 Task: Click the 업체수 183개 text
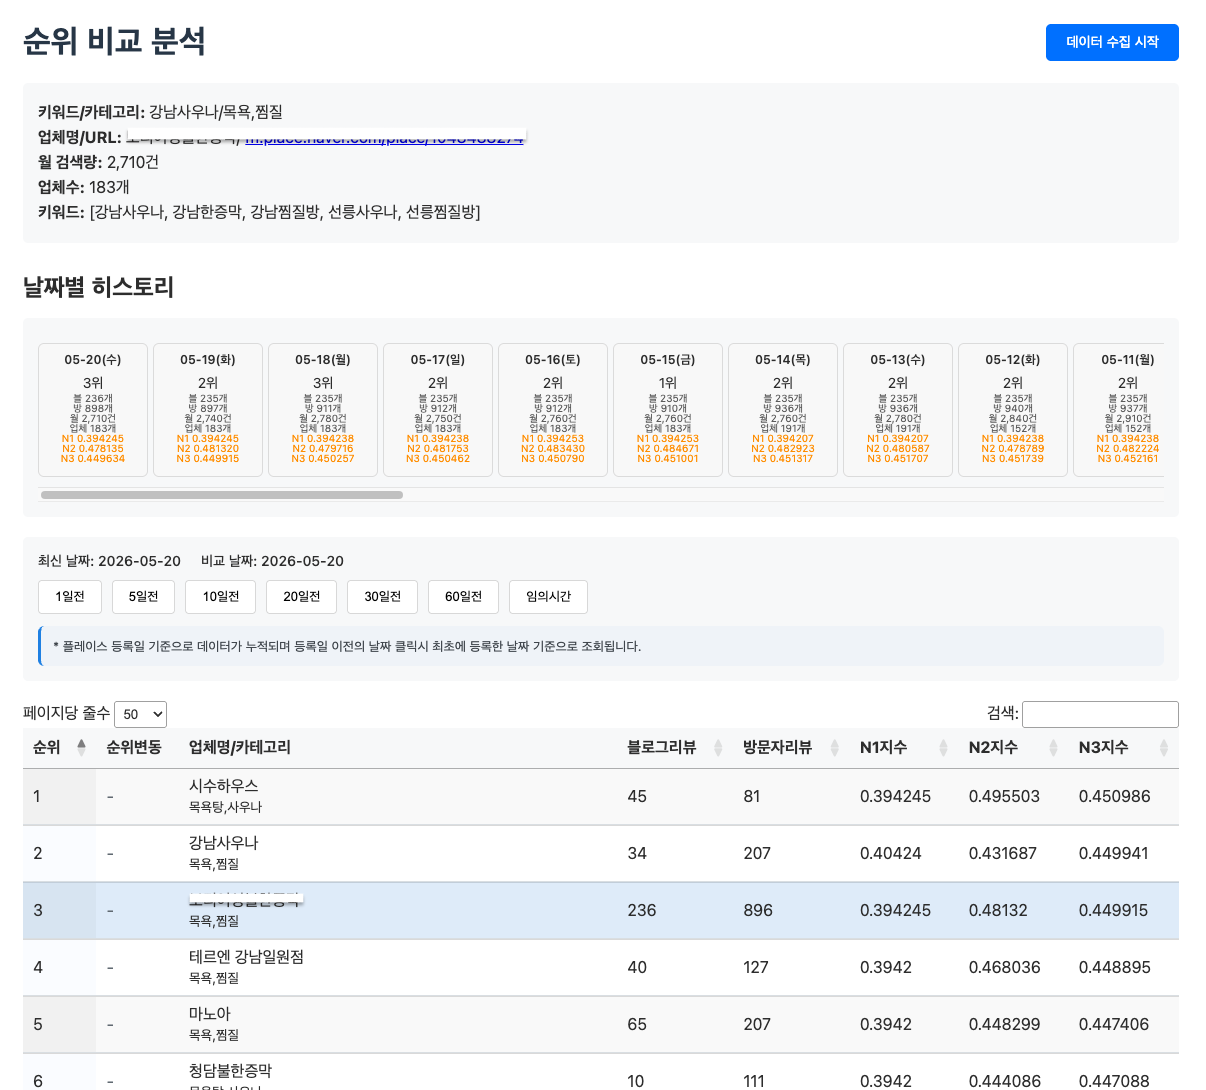84,187
